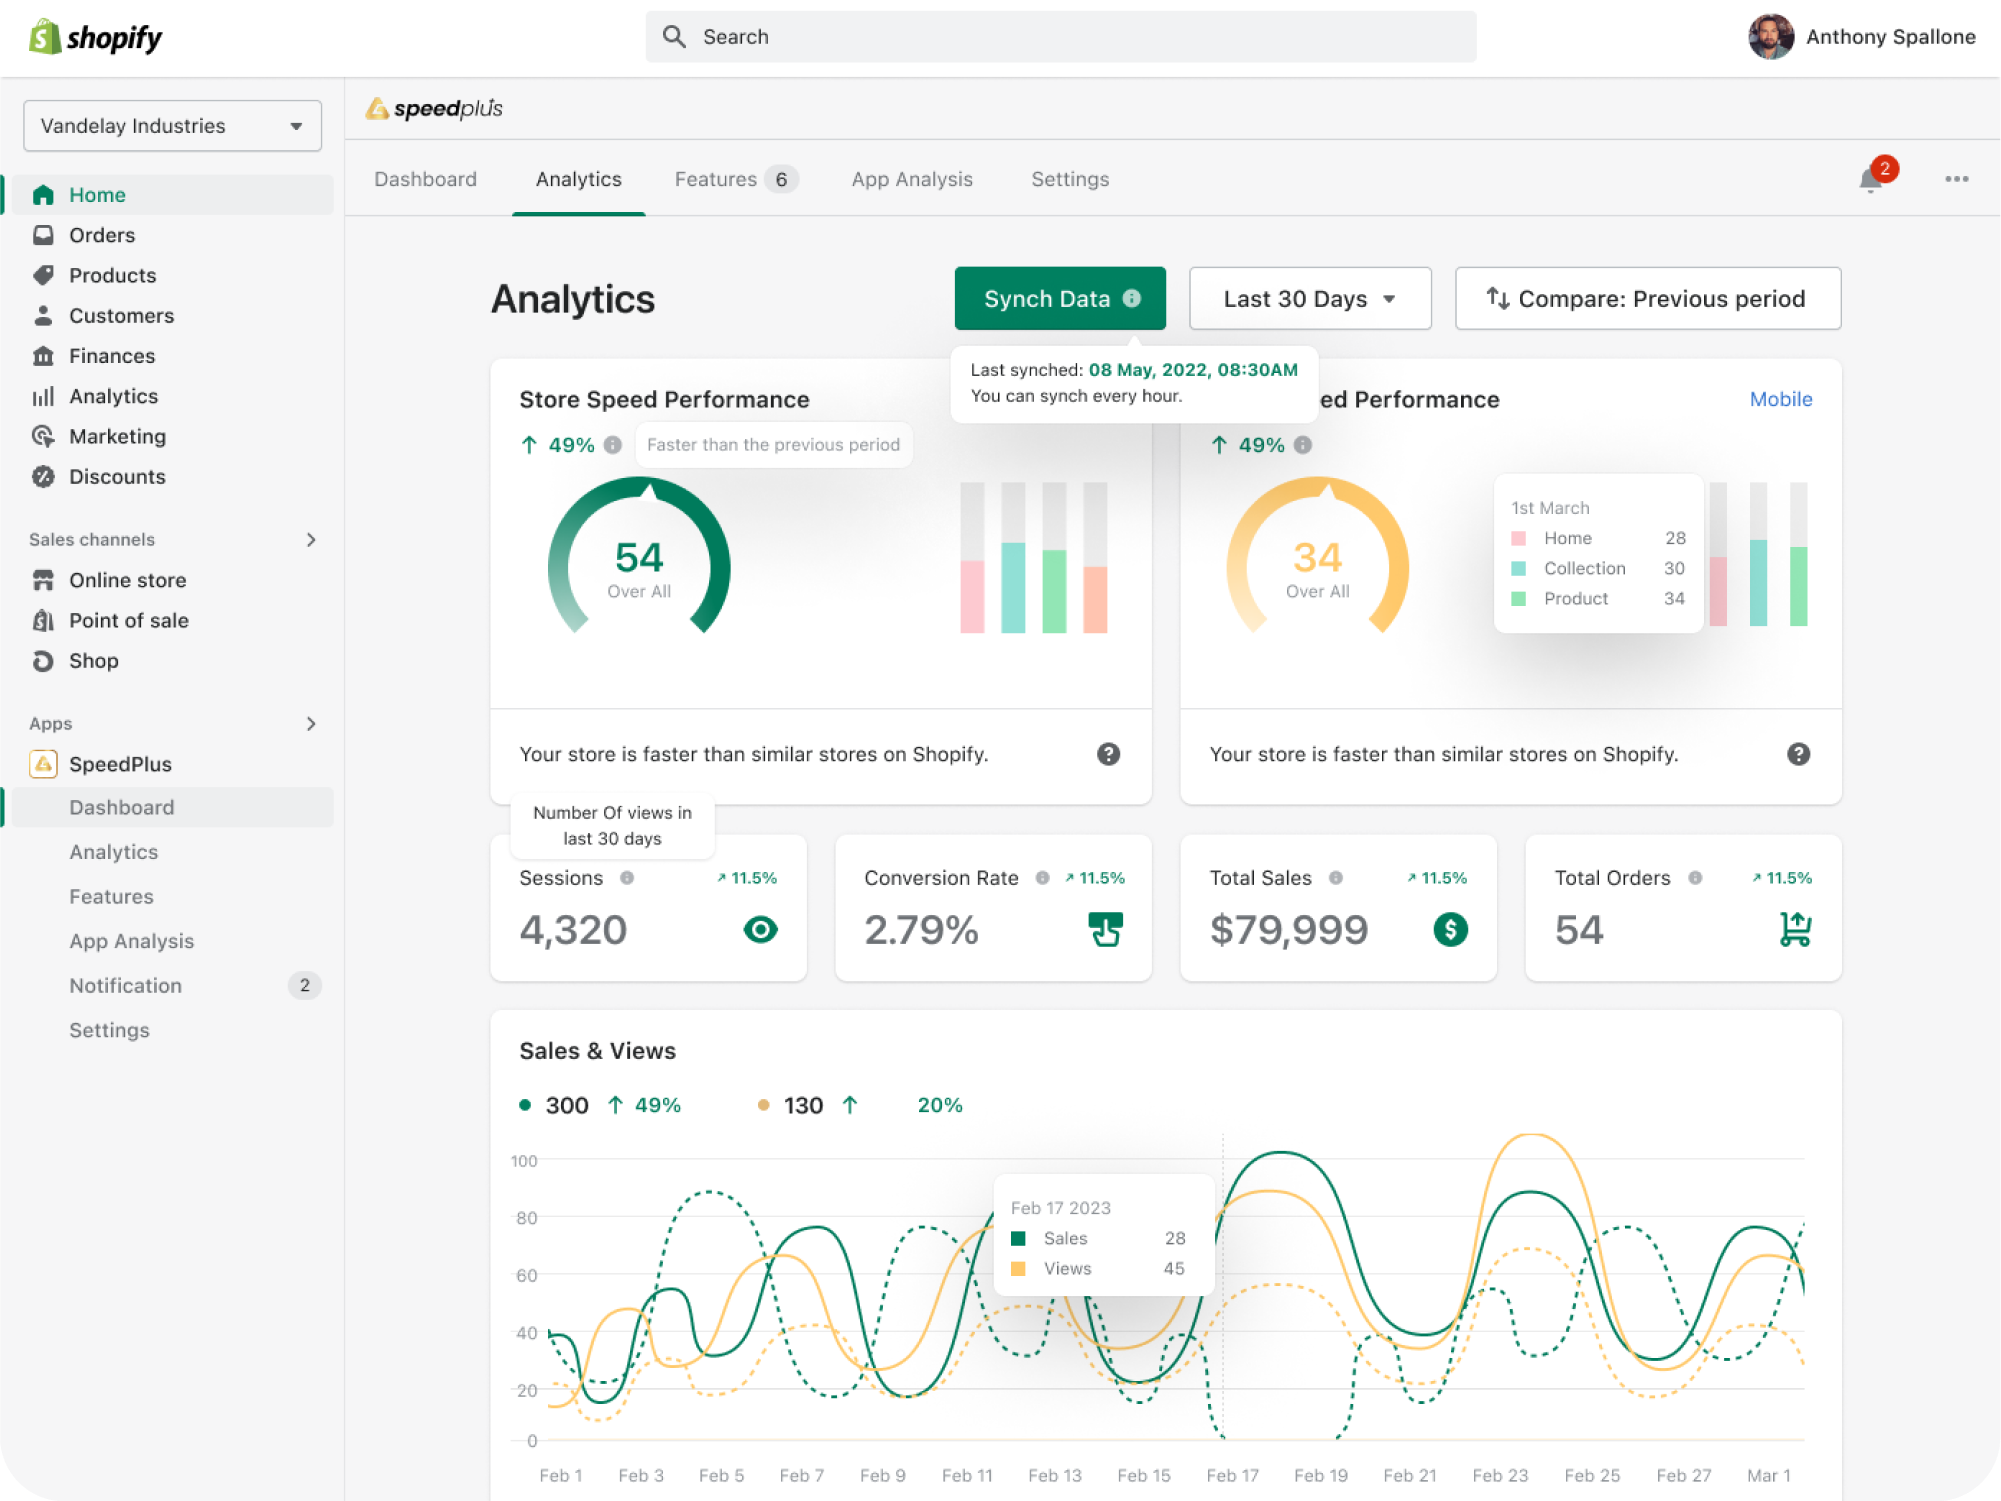Open Discounts from sidebar
This screenshot has height=1501, width=2001.
point(117,477)
